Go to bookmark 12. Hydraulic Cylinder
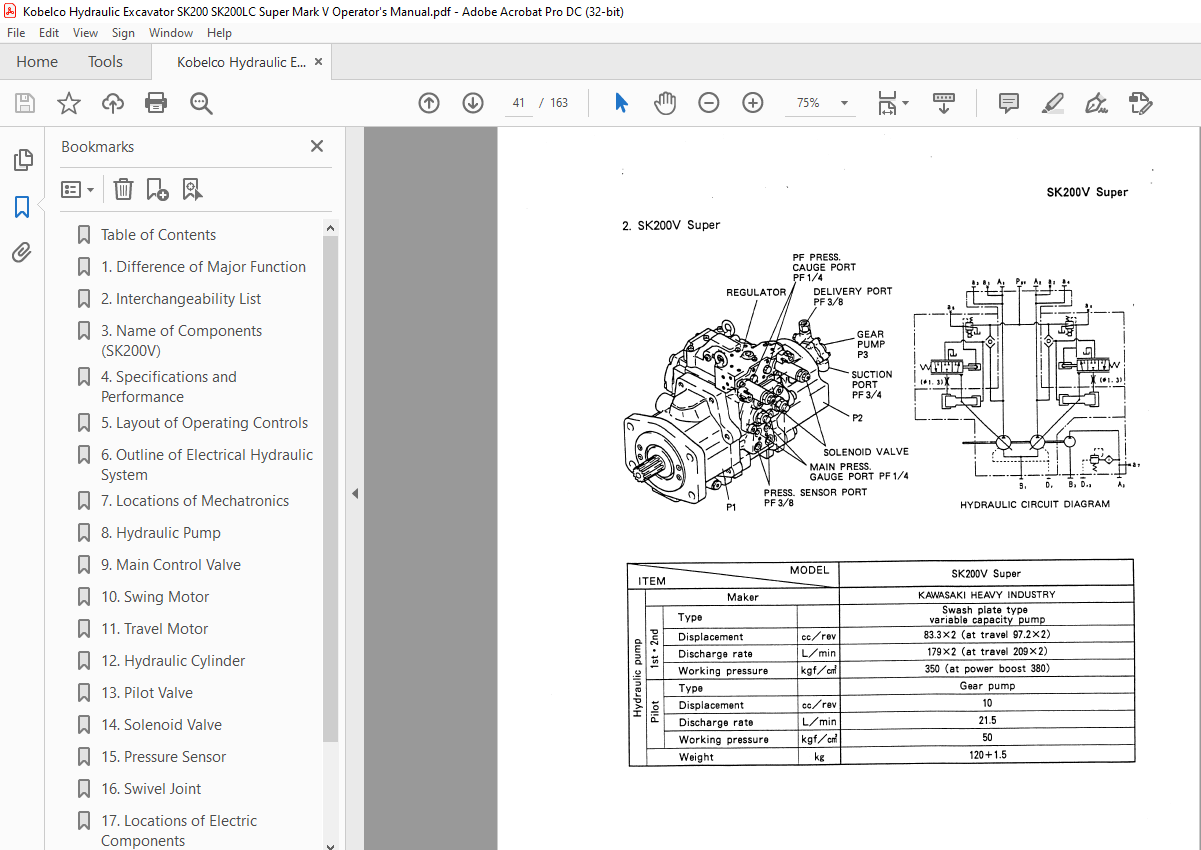The height and width of the screenshot is (850, 1201). (x=173, y=661)
